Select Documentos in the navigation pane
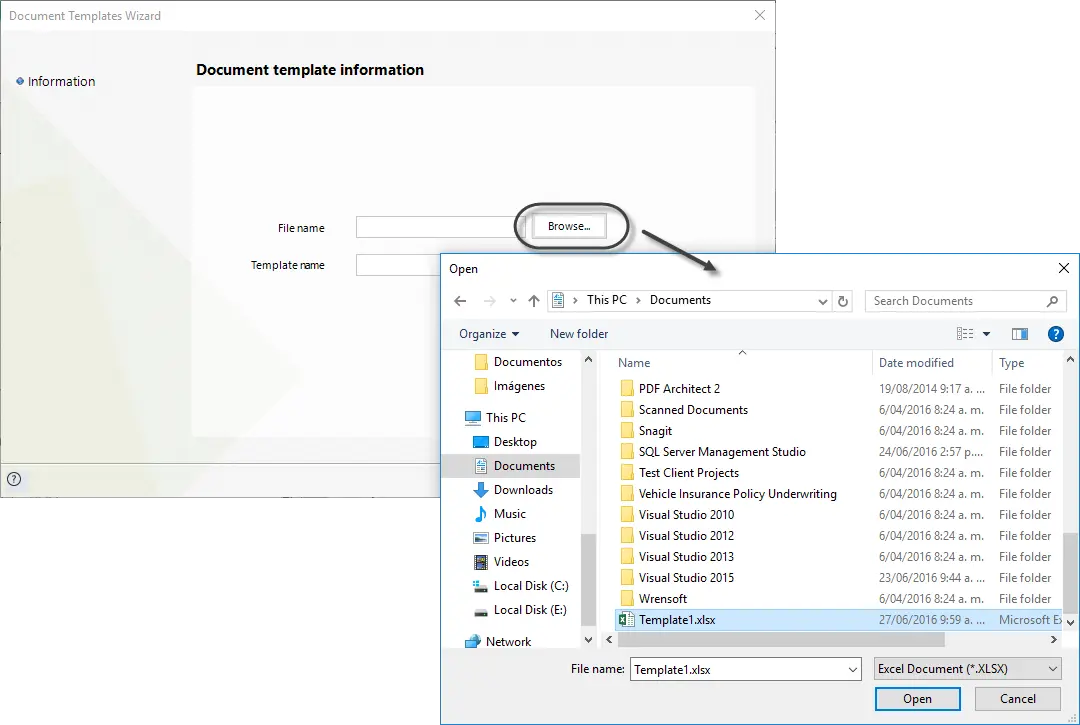Image resolution: width=1080 pixels, height=725 pixels. point(519,362)
